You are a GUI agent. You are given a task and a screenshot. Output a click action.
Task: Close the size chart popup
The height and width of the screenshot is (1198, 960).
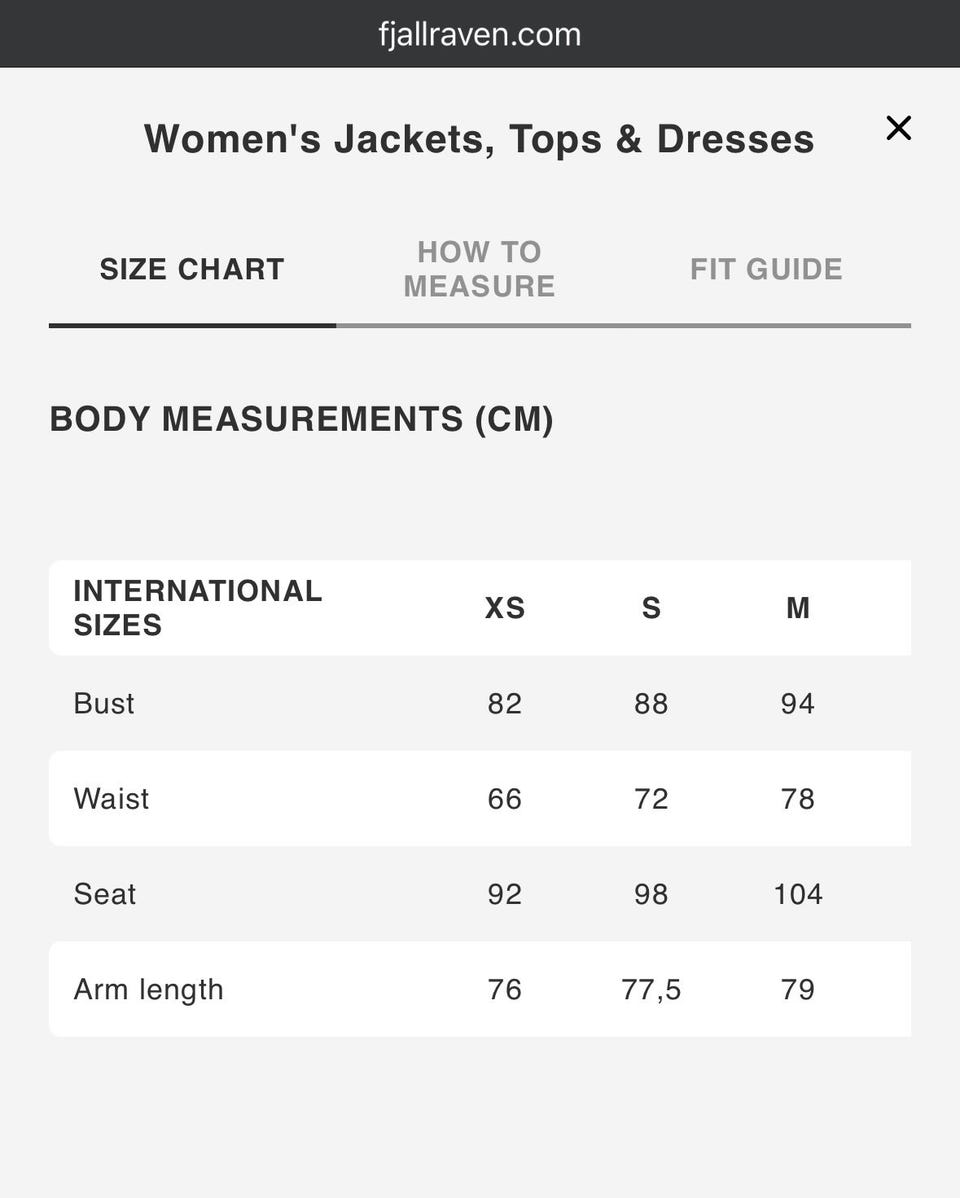coord(898,128)
